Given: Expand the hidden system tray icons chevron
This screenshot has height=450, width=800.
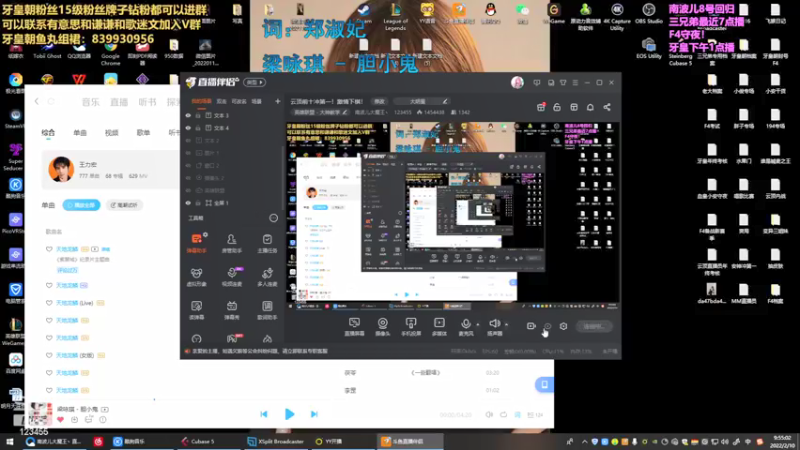Looking at the screenshot, I should click(585, 442).
